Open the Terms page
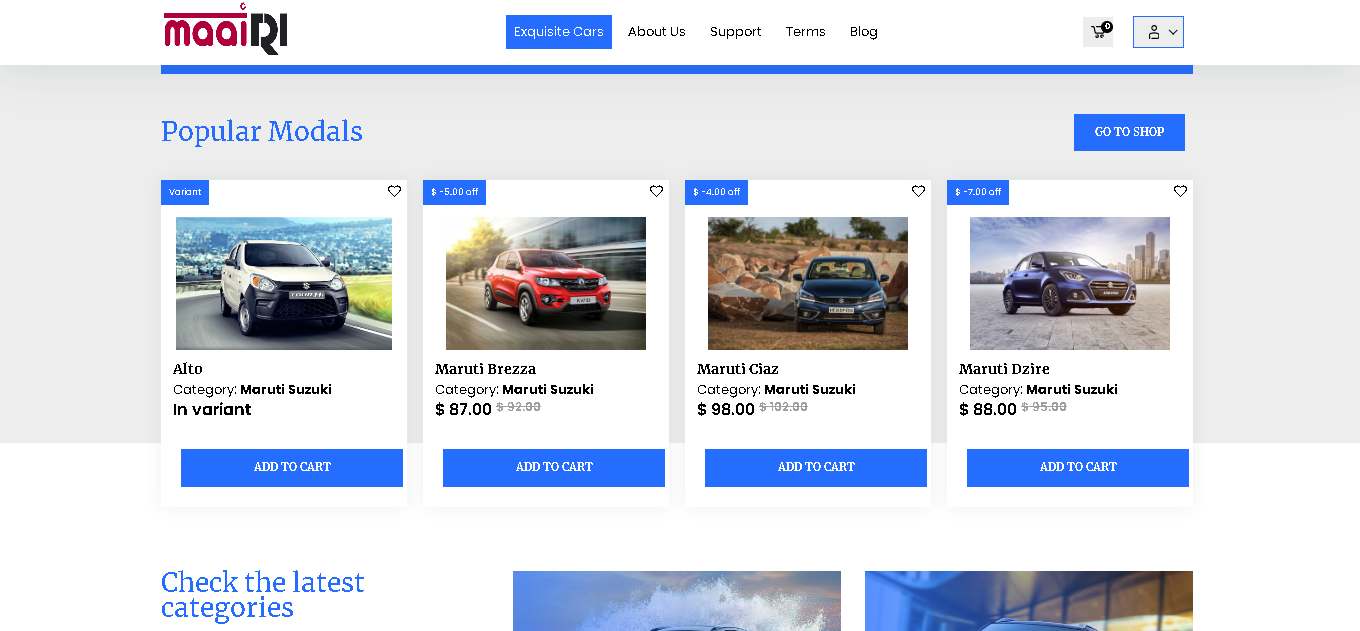 806,32
